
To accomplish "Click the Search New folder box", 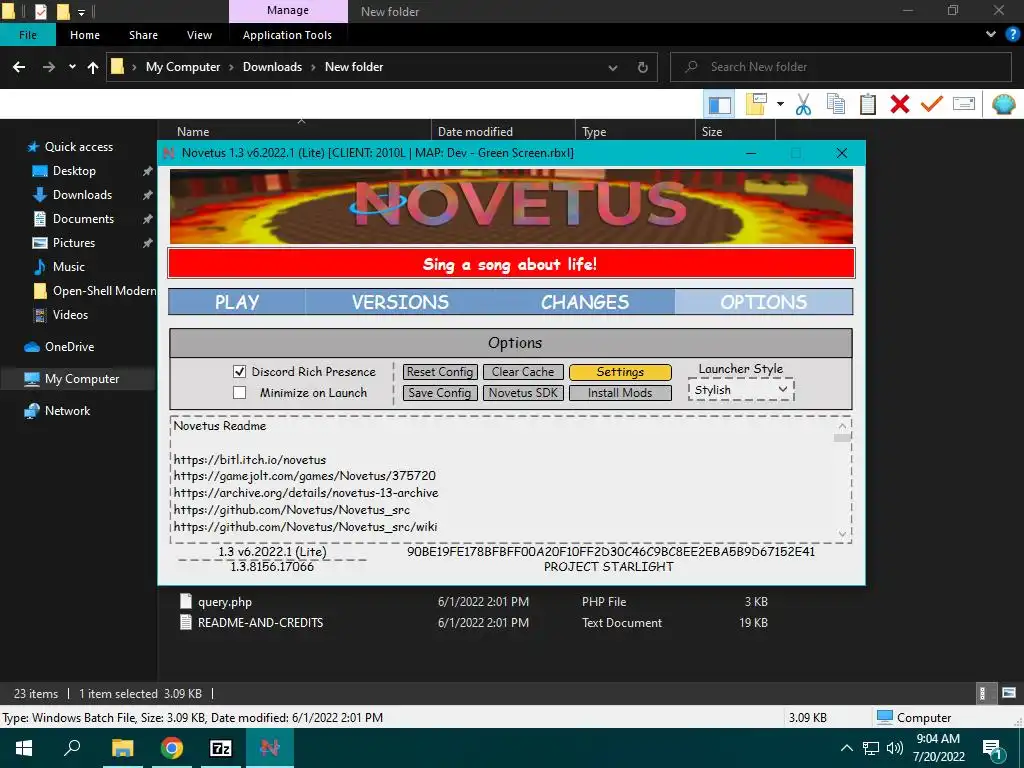I will (x=841, y=67).
